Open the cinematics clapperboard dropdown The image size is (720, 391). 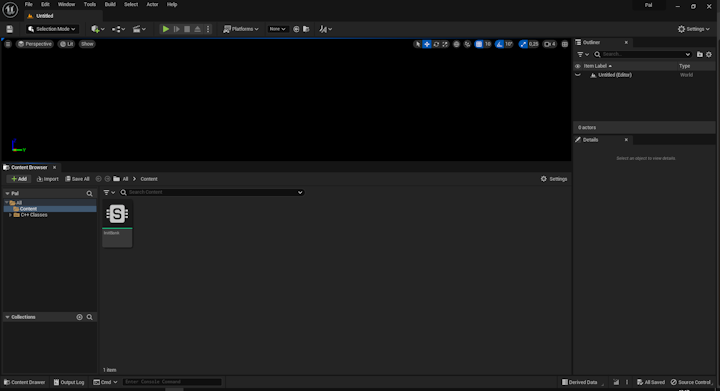[x=139, y=29]
